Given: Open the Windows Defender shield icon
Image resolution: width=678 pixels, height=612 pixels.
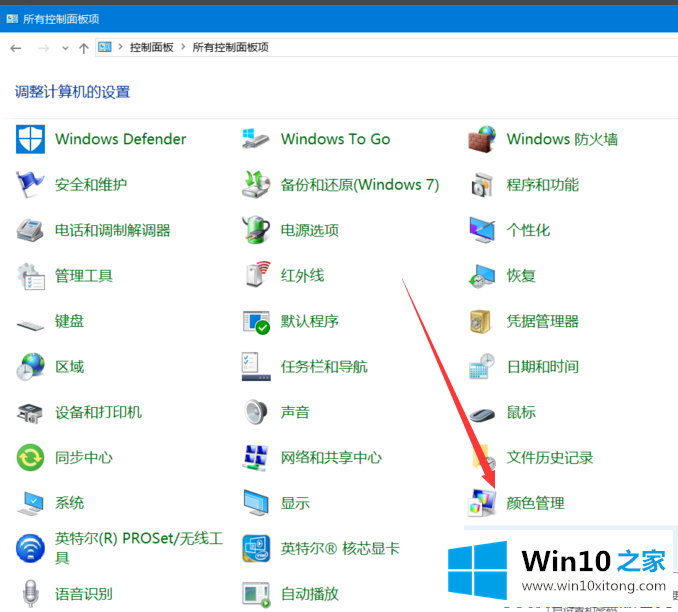Looking at the screenshot, I should pyautogui.click(x=30, y=139).
